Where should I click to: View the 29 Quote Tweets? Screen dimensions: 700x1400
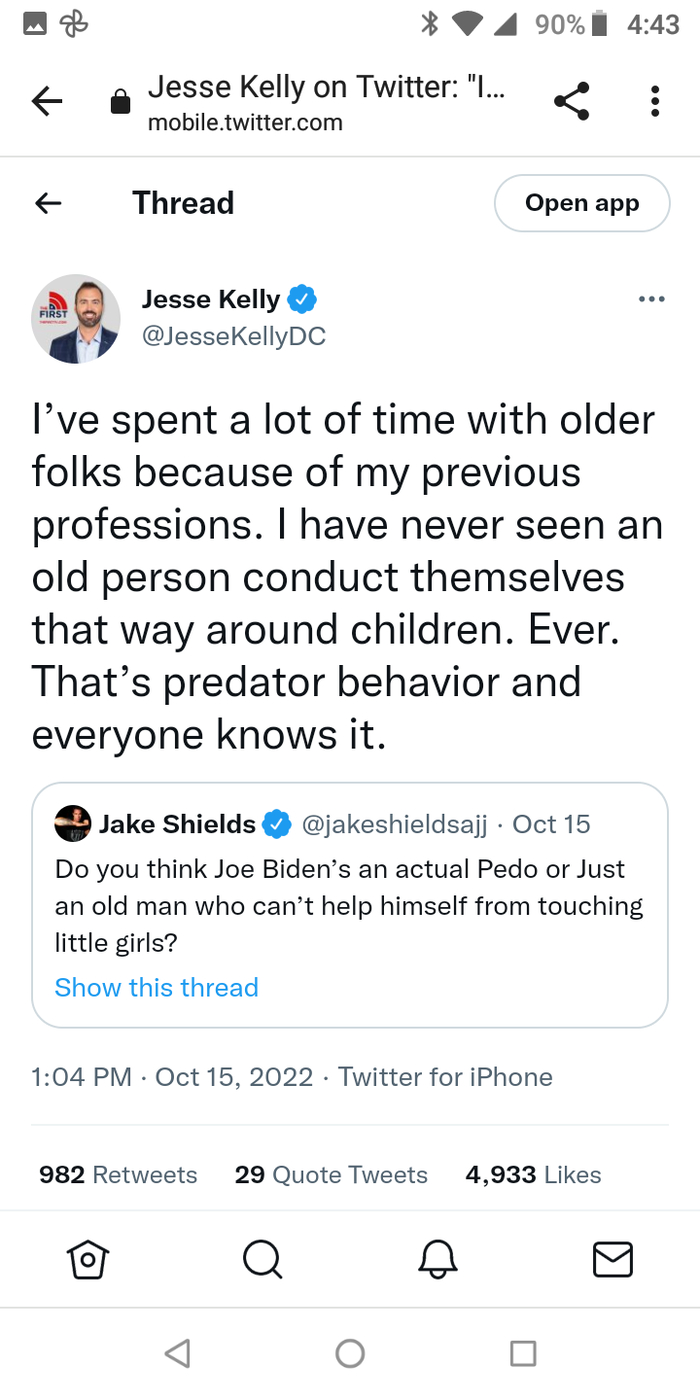click(331, 1175)
